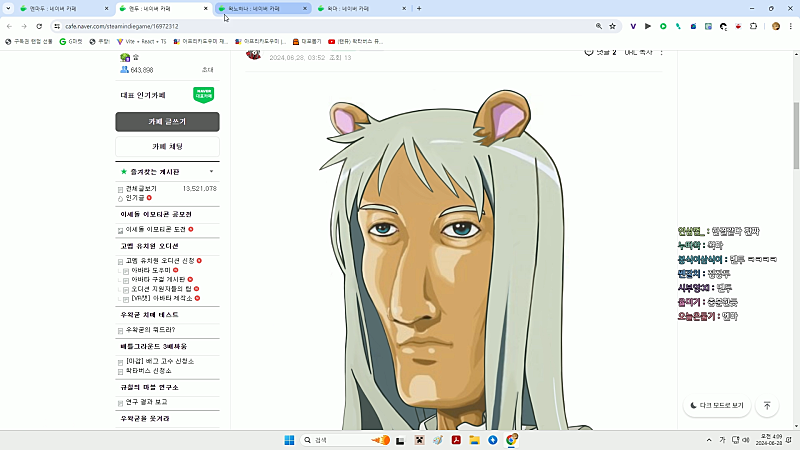Click the 초대 link beside member count
The image size is (800, 450).
pyautogui.click(x=207, y=70)
